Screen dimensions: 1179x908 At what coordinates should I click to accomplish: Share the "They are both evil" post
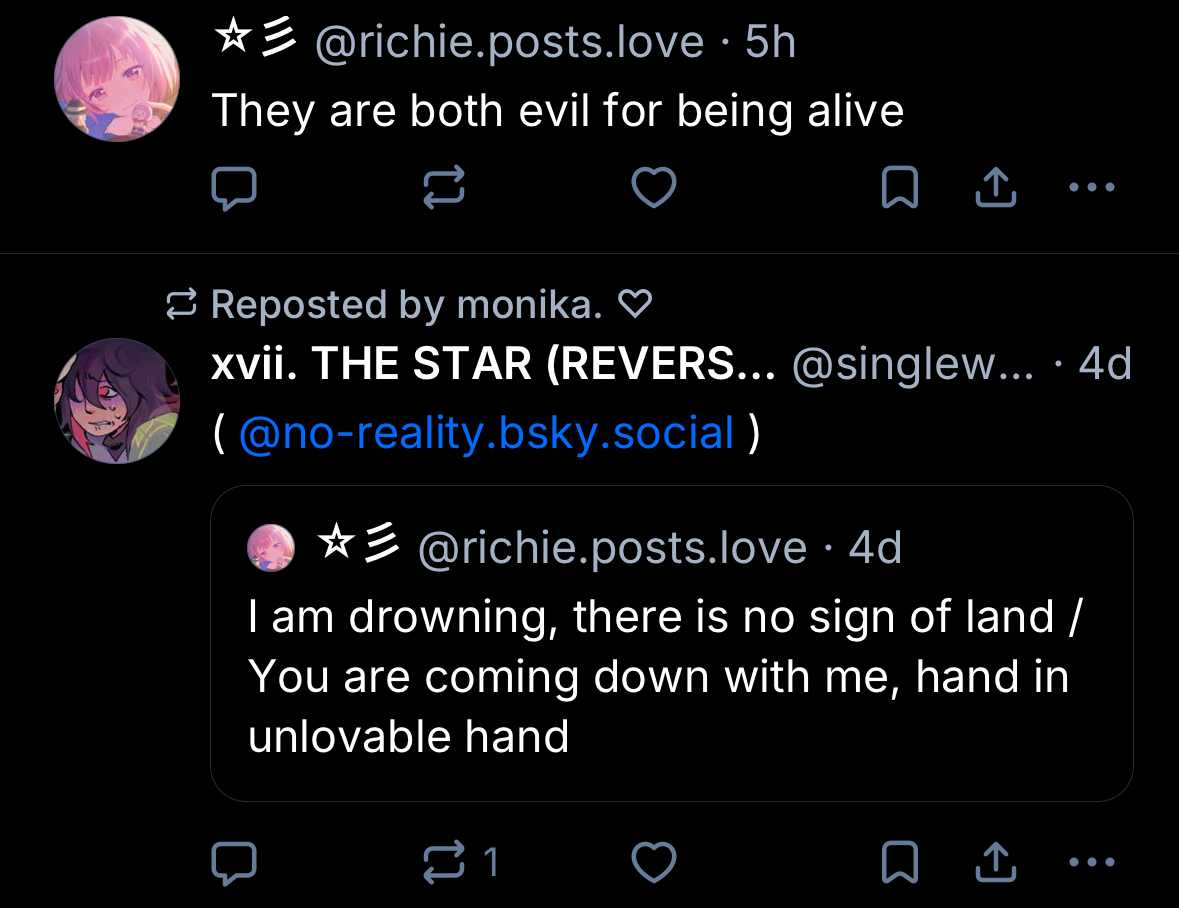click(995, 188)
